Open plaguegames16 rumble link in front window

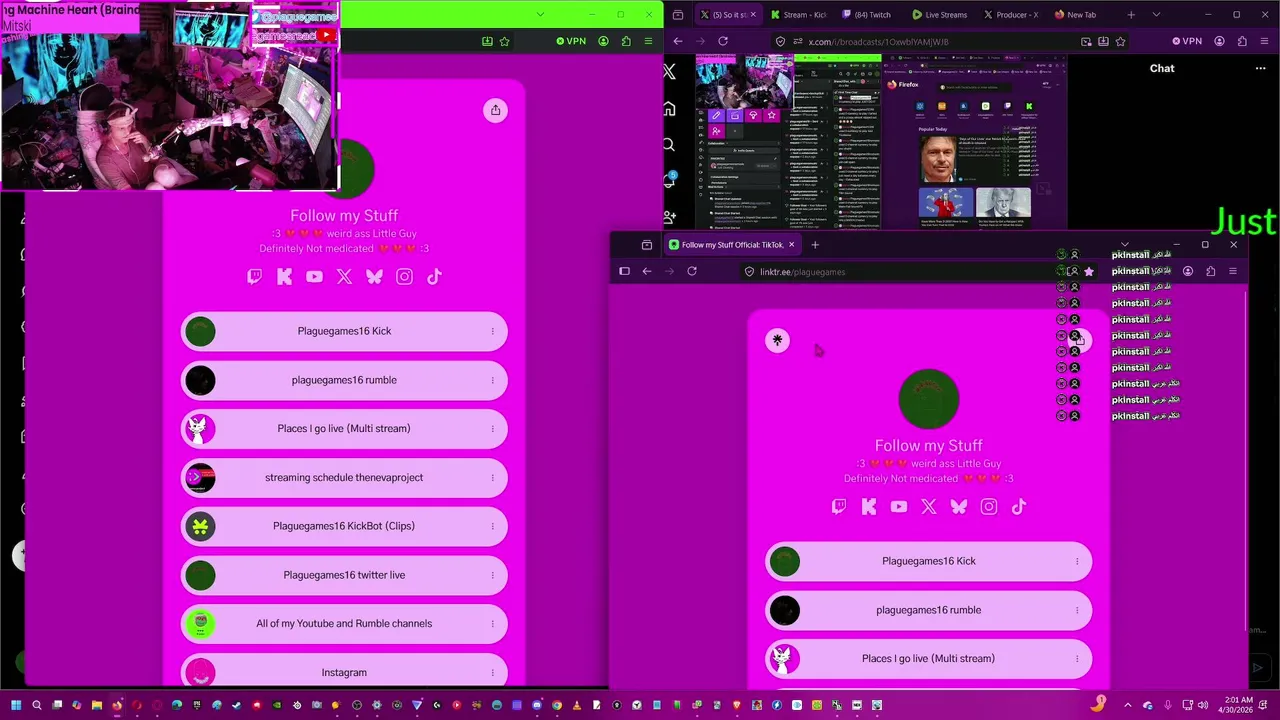pyautogui.click(x=929, y=610)
